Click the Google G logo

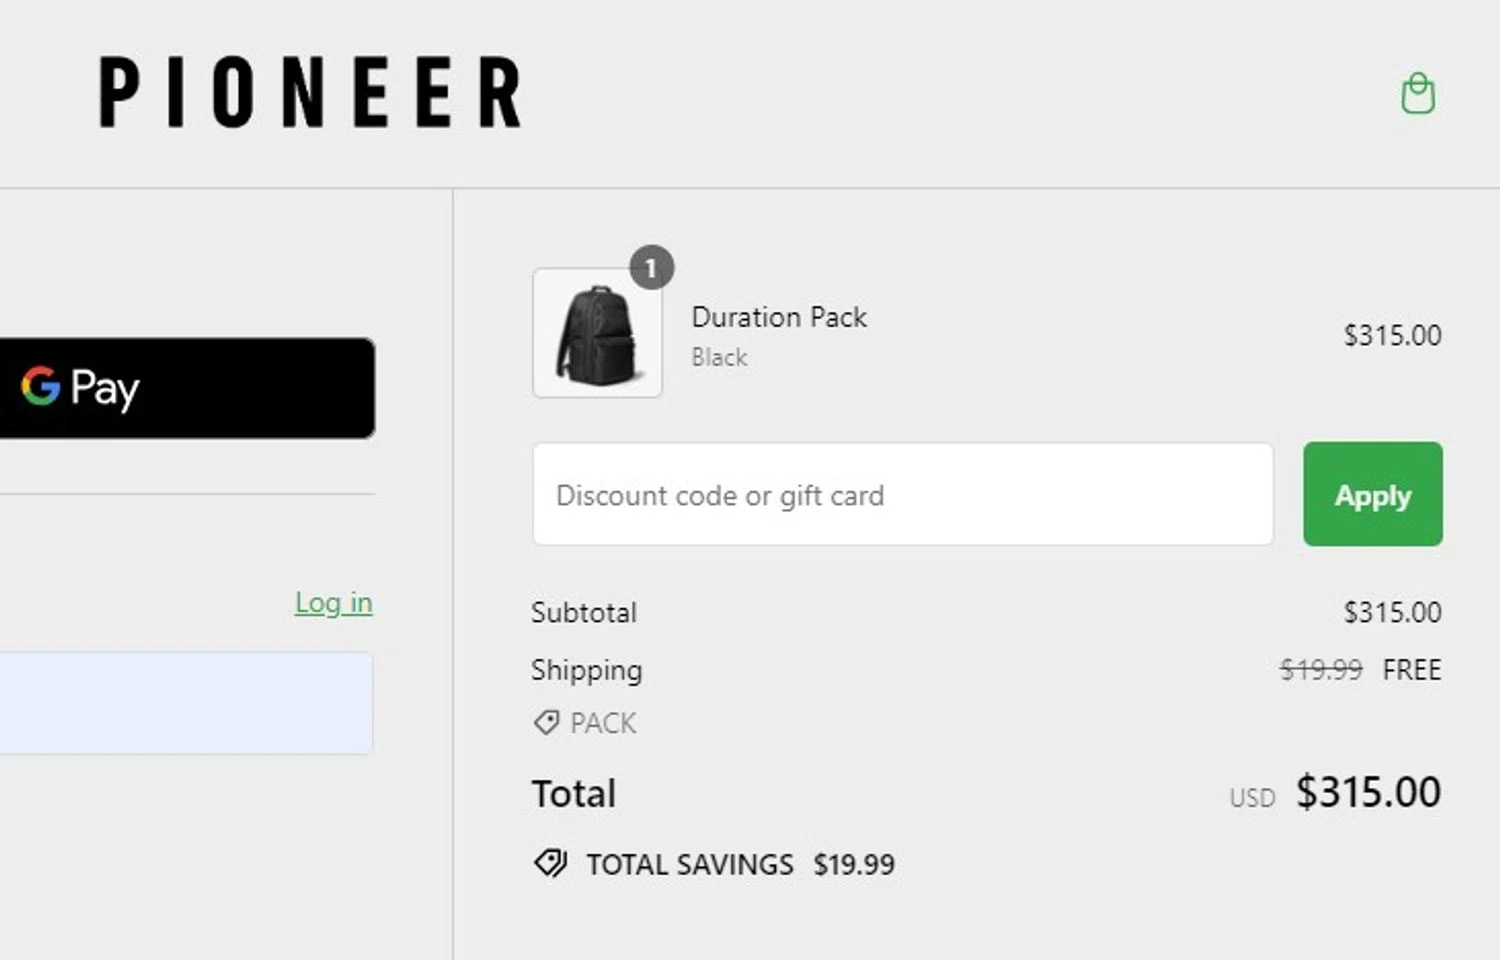(41, 387)
